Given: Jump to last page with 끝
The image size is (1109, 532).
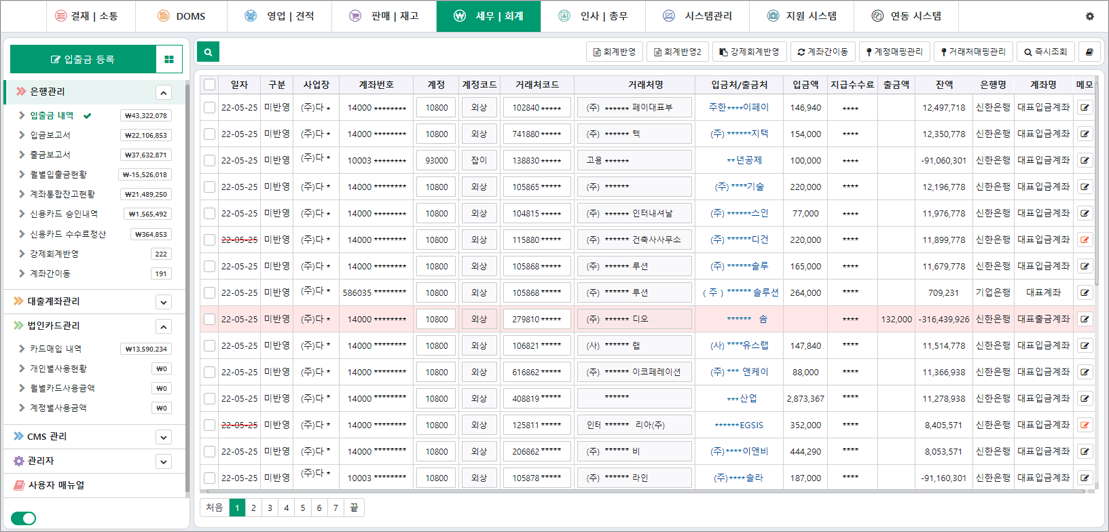Looking at the screenshot, I should click(x=354, y=507).
